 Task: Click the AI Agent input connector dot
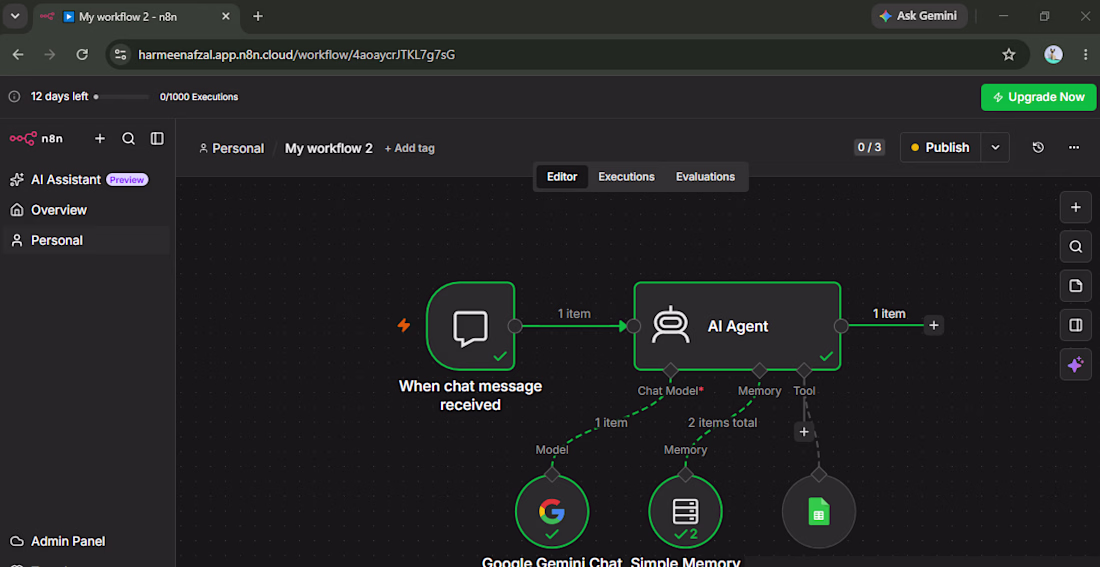click(x=633, y=326)
